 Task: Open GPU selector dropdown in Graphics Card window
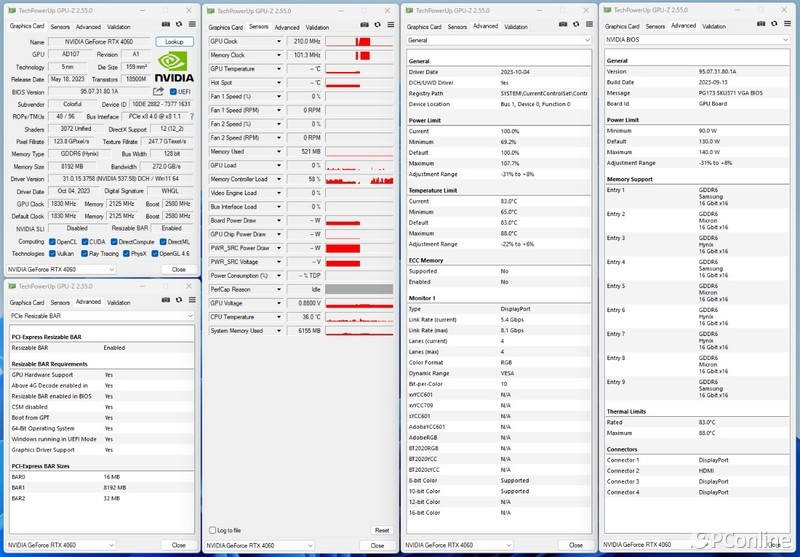61,269
